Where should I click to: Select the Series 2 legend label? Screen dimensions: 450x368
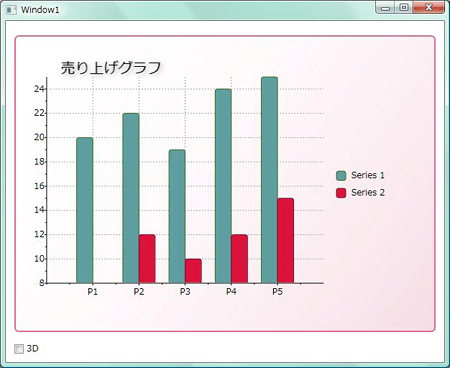[368, 193]
